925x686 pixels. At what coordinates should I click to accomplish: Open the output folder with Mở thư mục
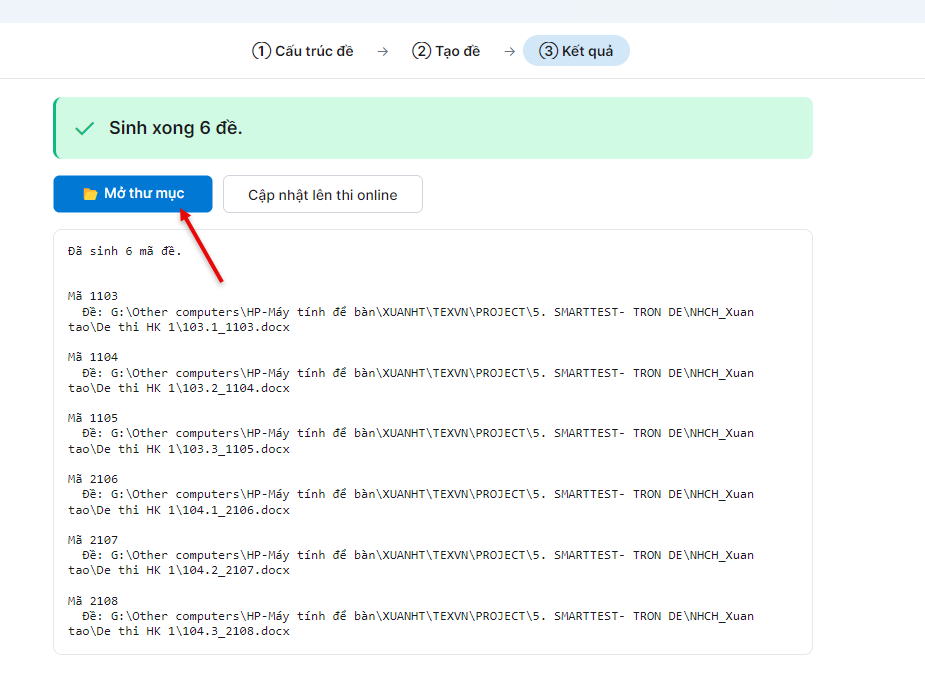133,193
